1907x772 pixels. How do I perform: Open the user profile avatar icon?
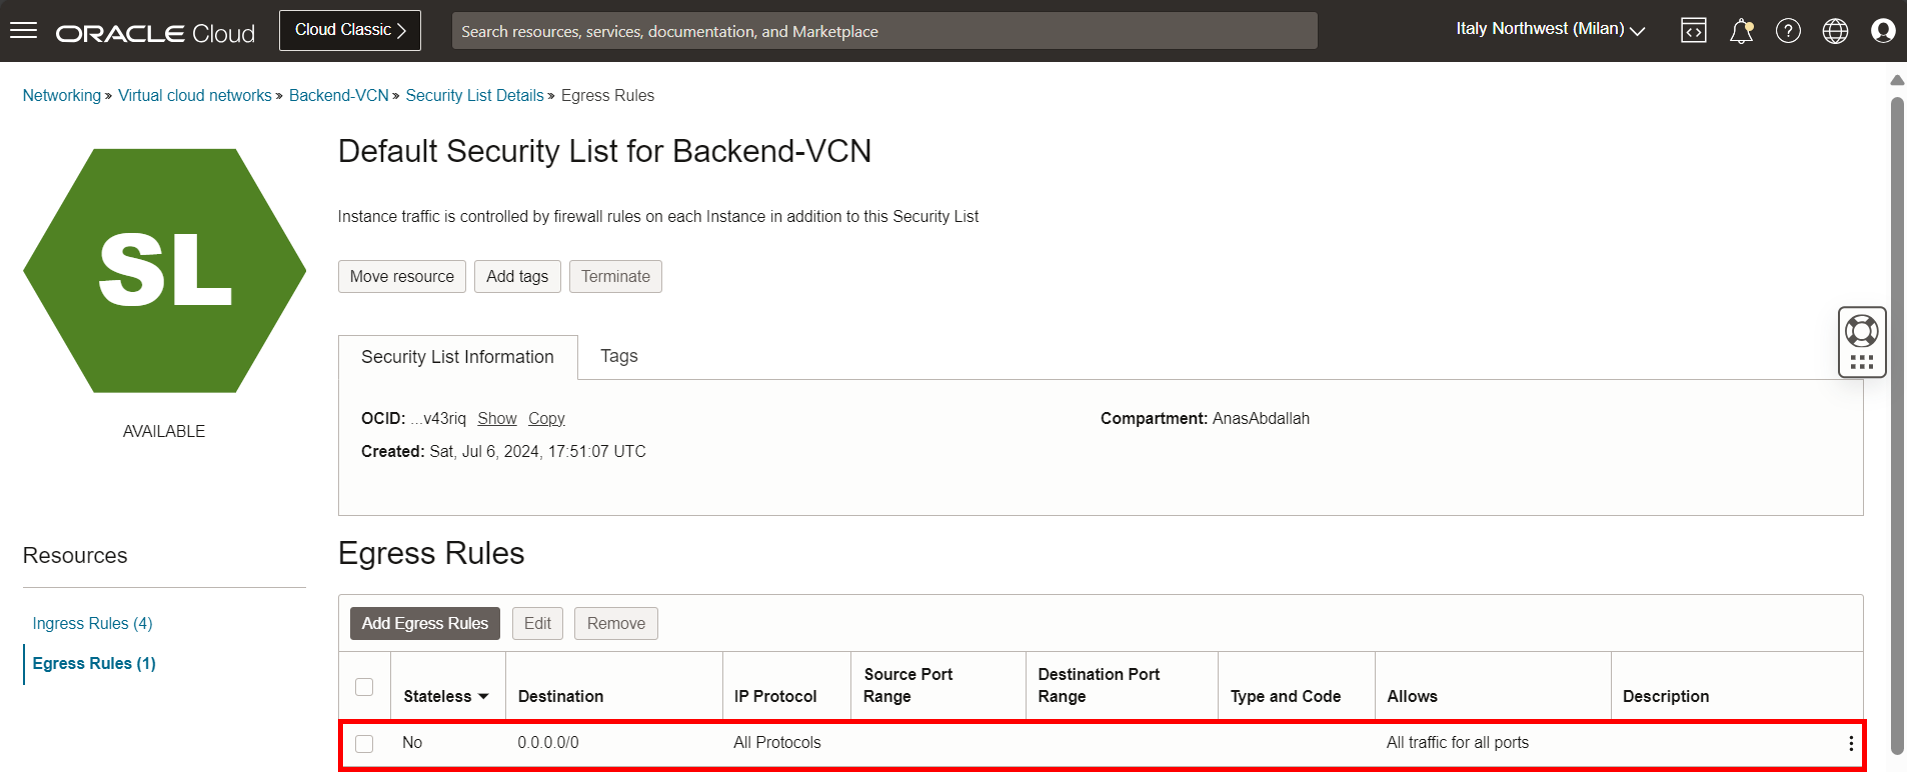pyautogui.click(x=1883, y=31)
